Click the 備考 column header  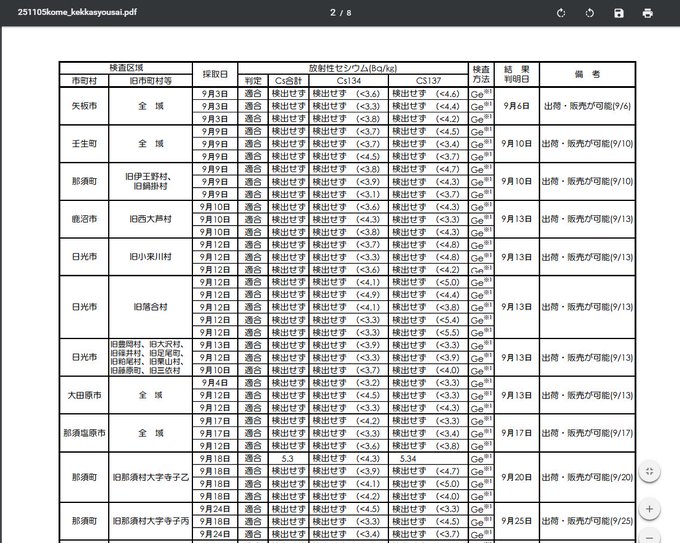tap(587, 74)
